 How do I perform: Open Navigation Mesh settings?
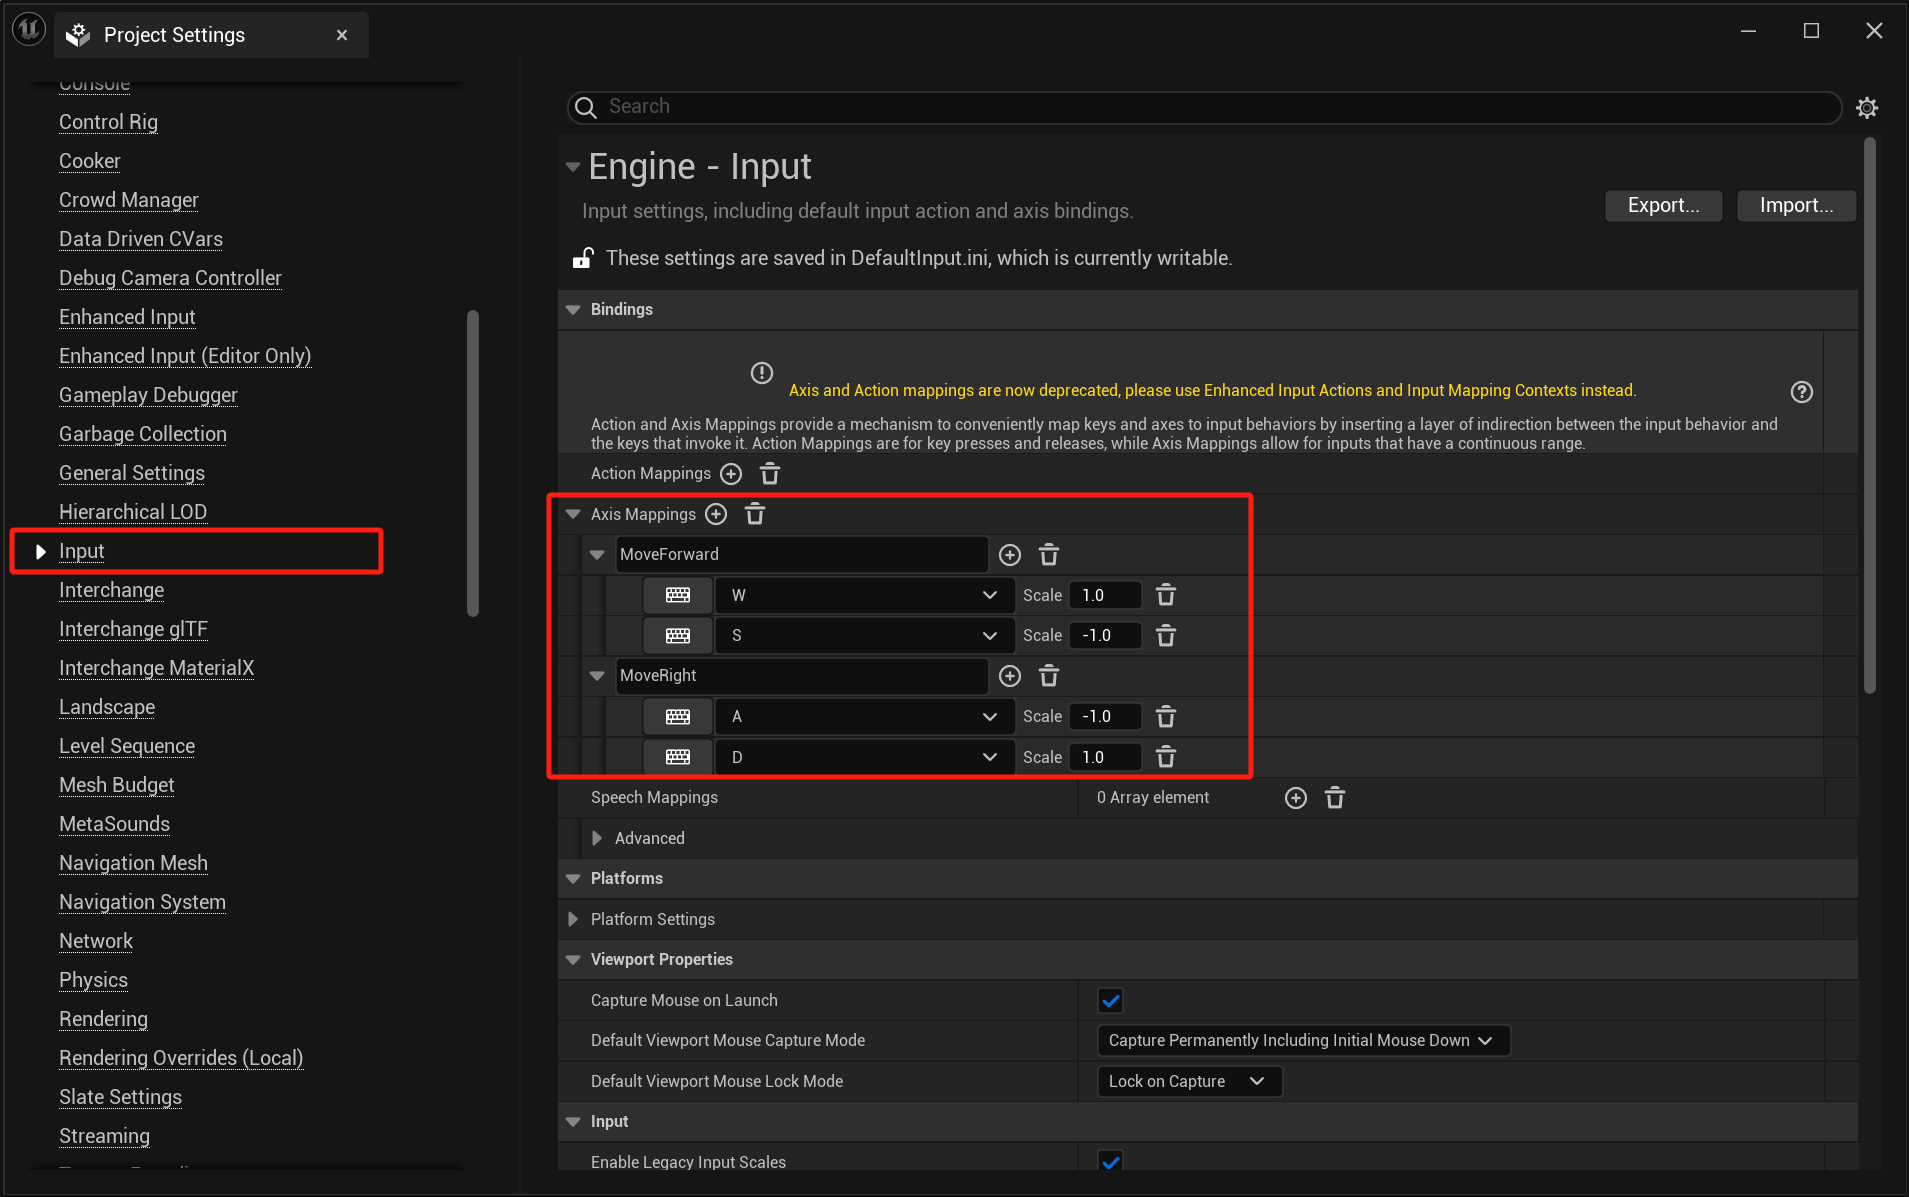[x=133, y=863]
